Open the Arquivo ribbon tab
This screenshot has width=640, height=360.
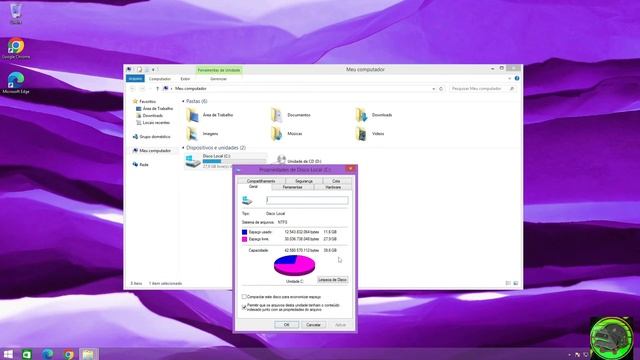coord(135,79)
